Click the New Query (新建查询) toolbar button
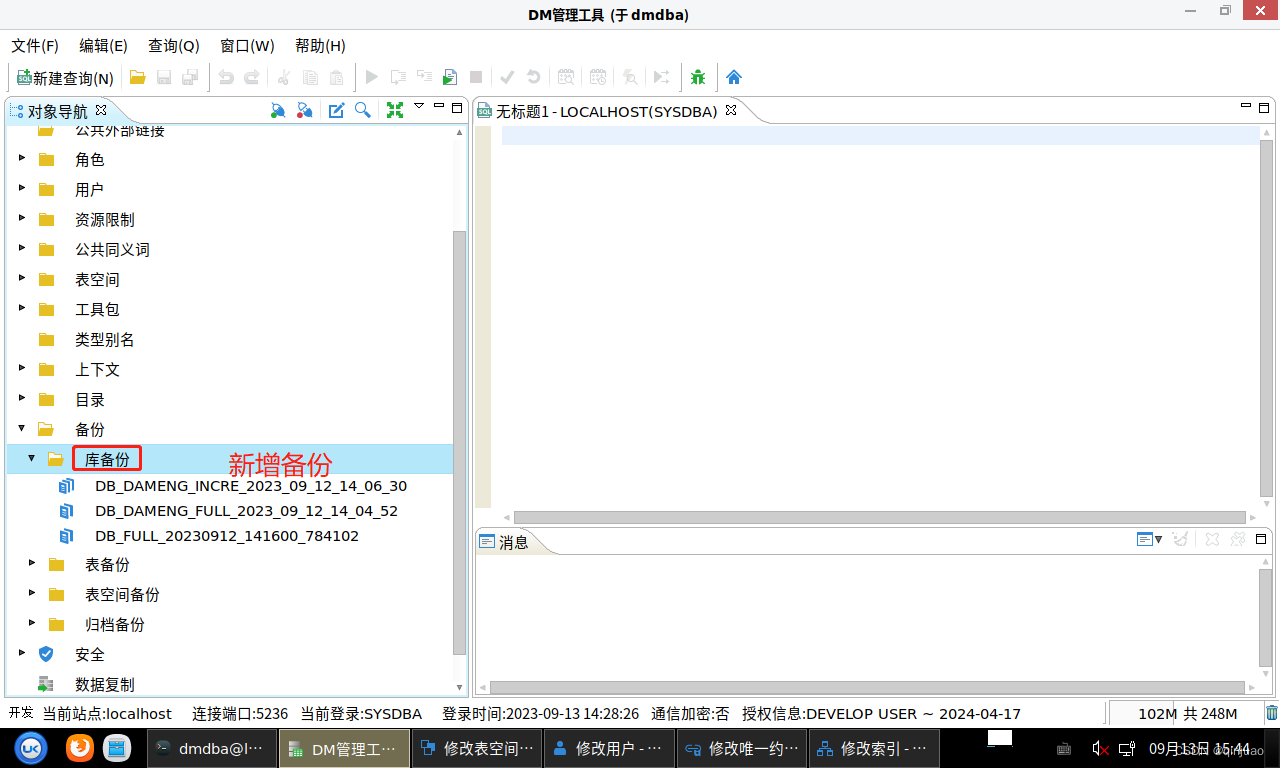 click(65, 77)
